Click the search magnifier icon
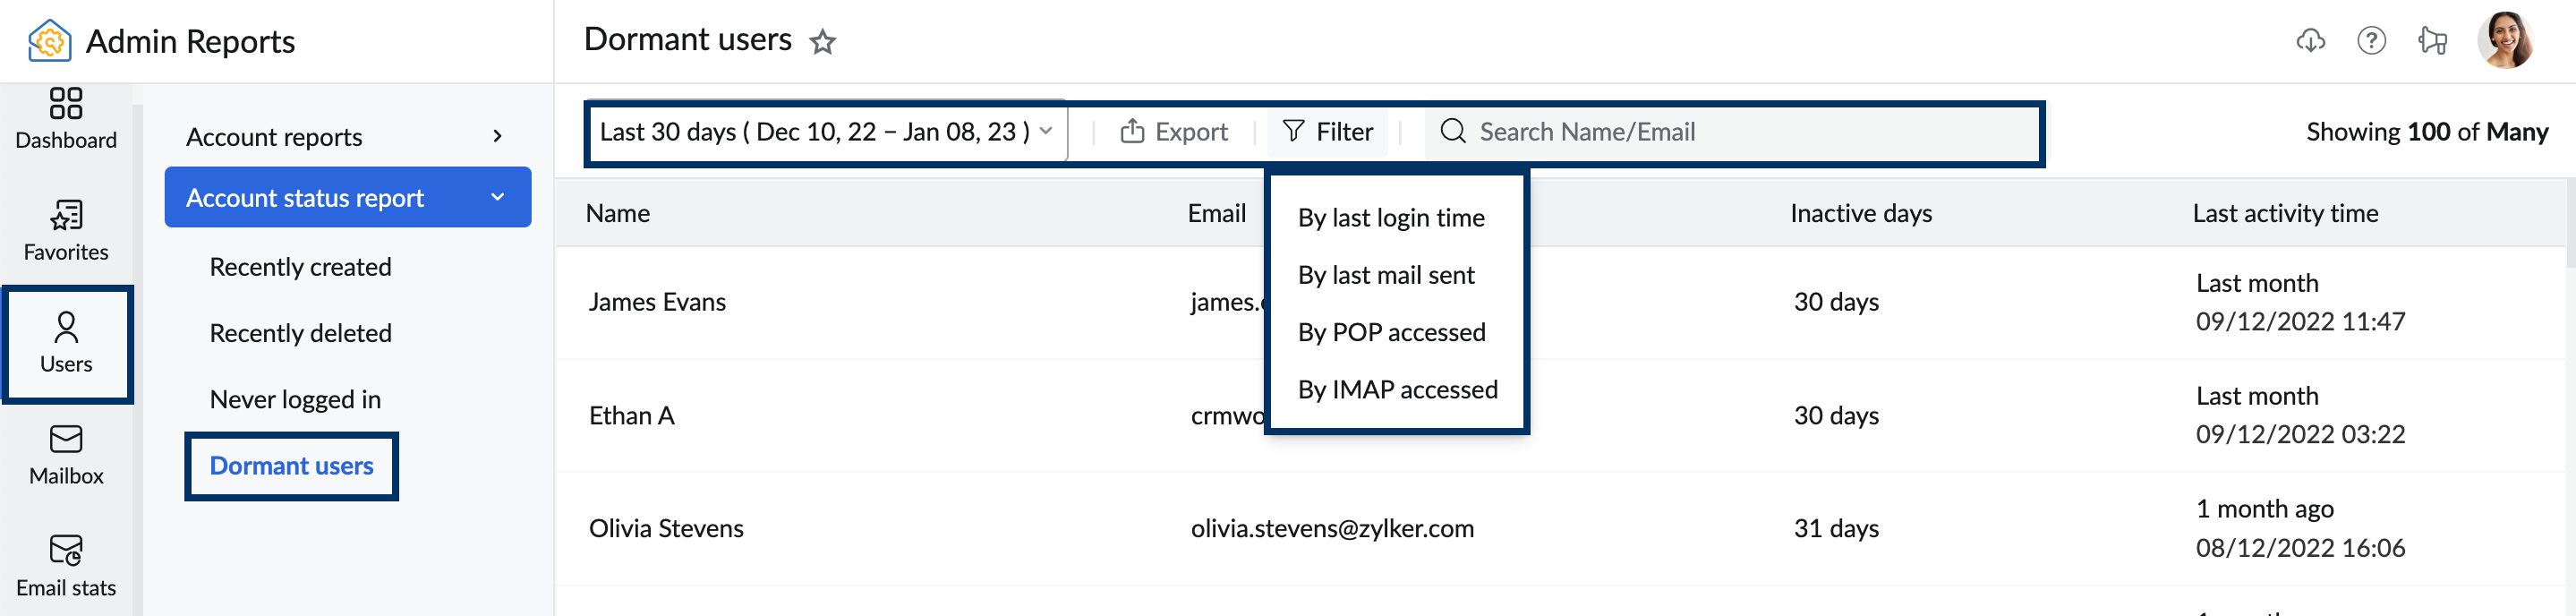This screenshot has height=616, width=2576. tap(1453, 131)
